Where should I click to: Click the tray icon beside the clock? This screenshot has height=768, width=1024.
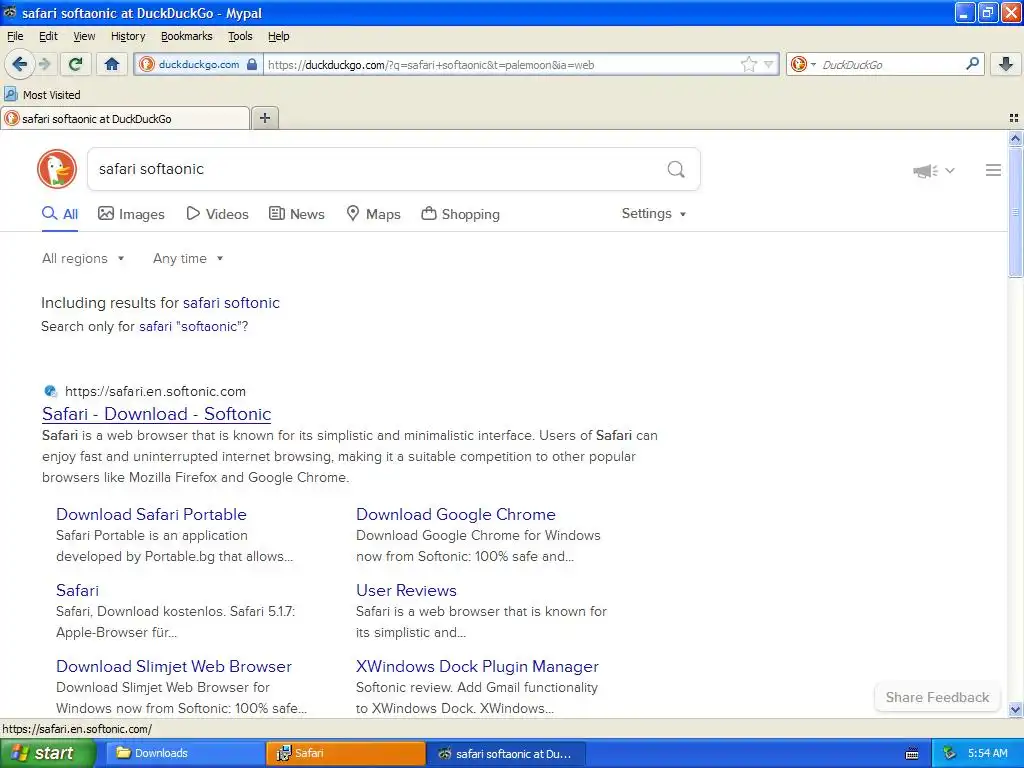click(950, 753)
